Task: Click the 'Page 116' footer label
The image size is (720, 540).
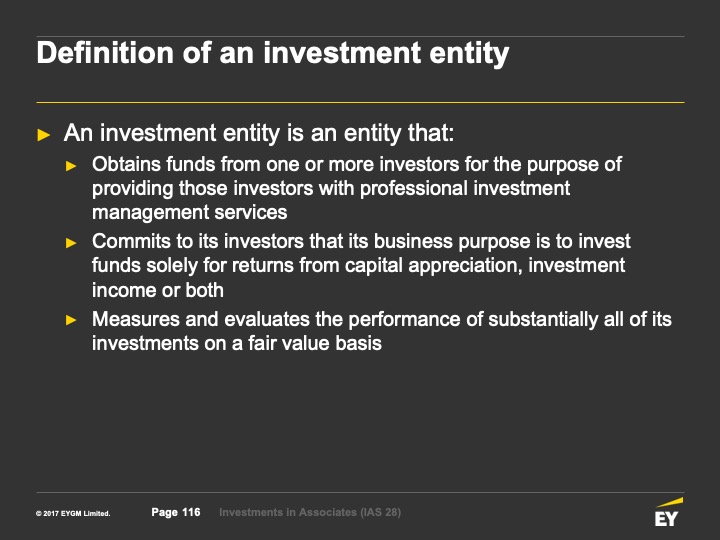Action: click(176, 513)
